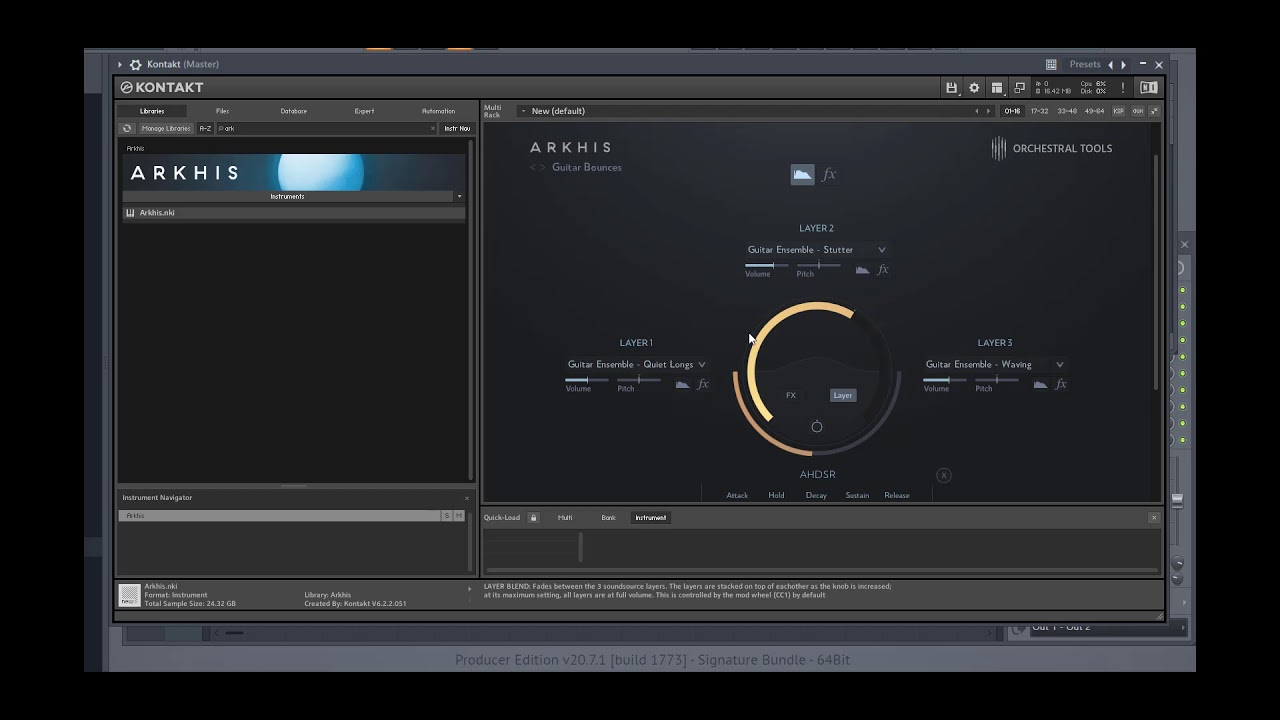1280x720 pixels.
Task: Solo Arkhis with the S button in Navigator
Action: click(447, 516)
